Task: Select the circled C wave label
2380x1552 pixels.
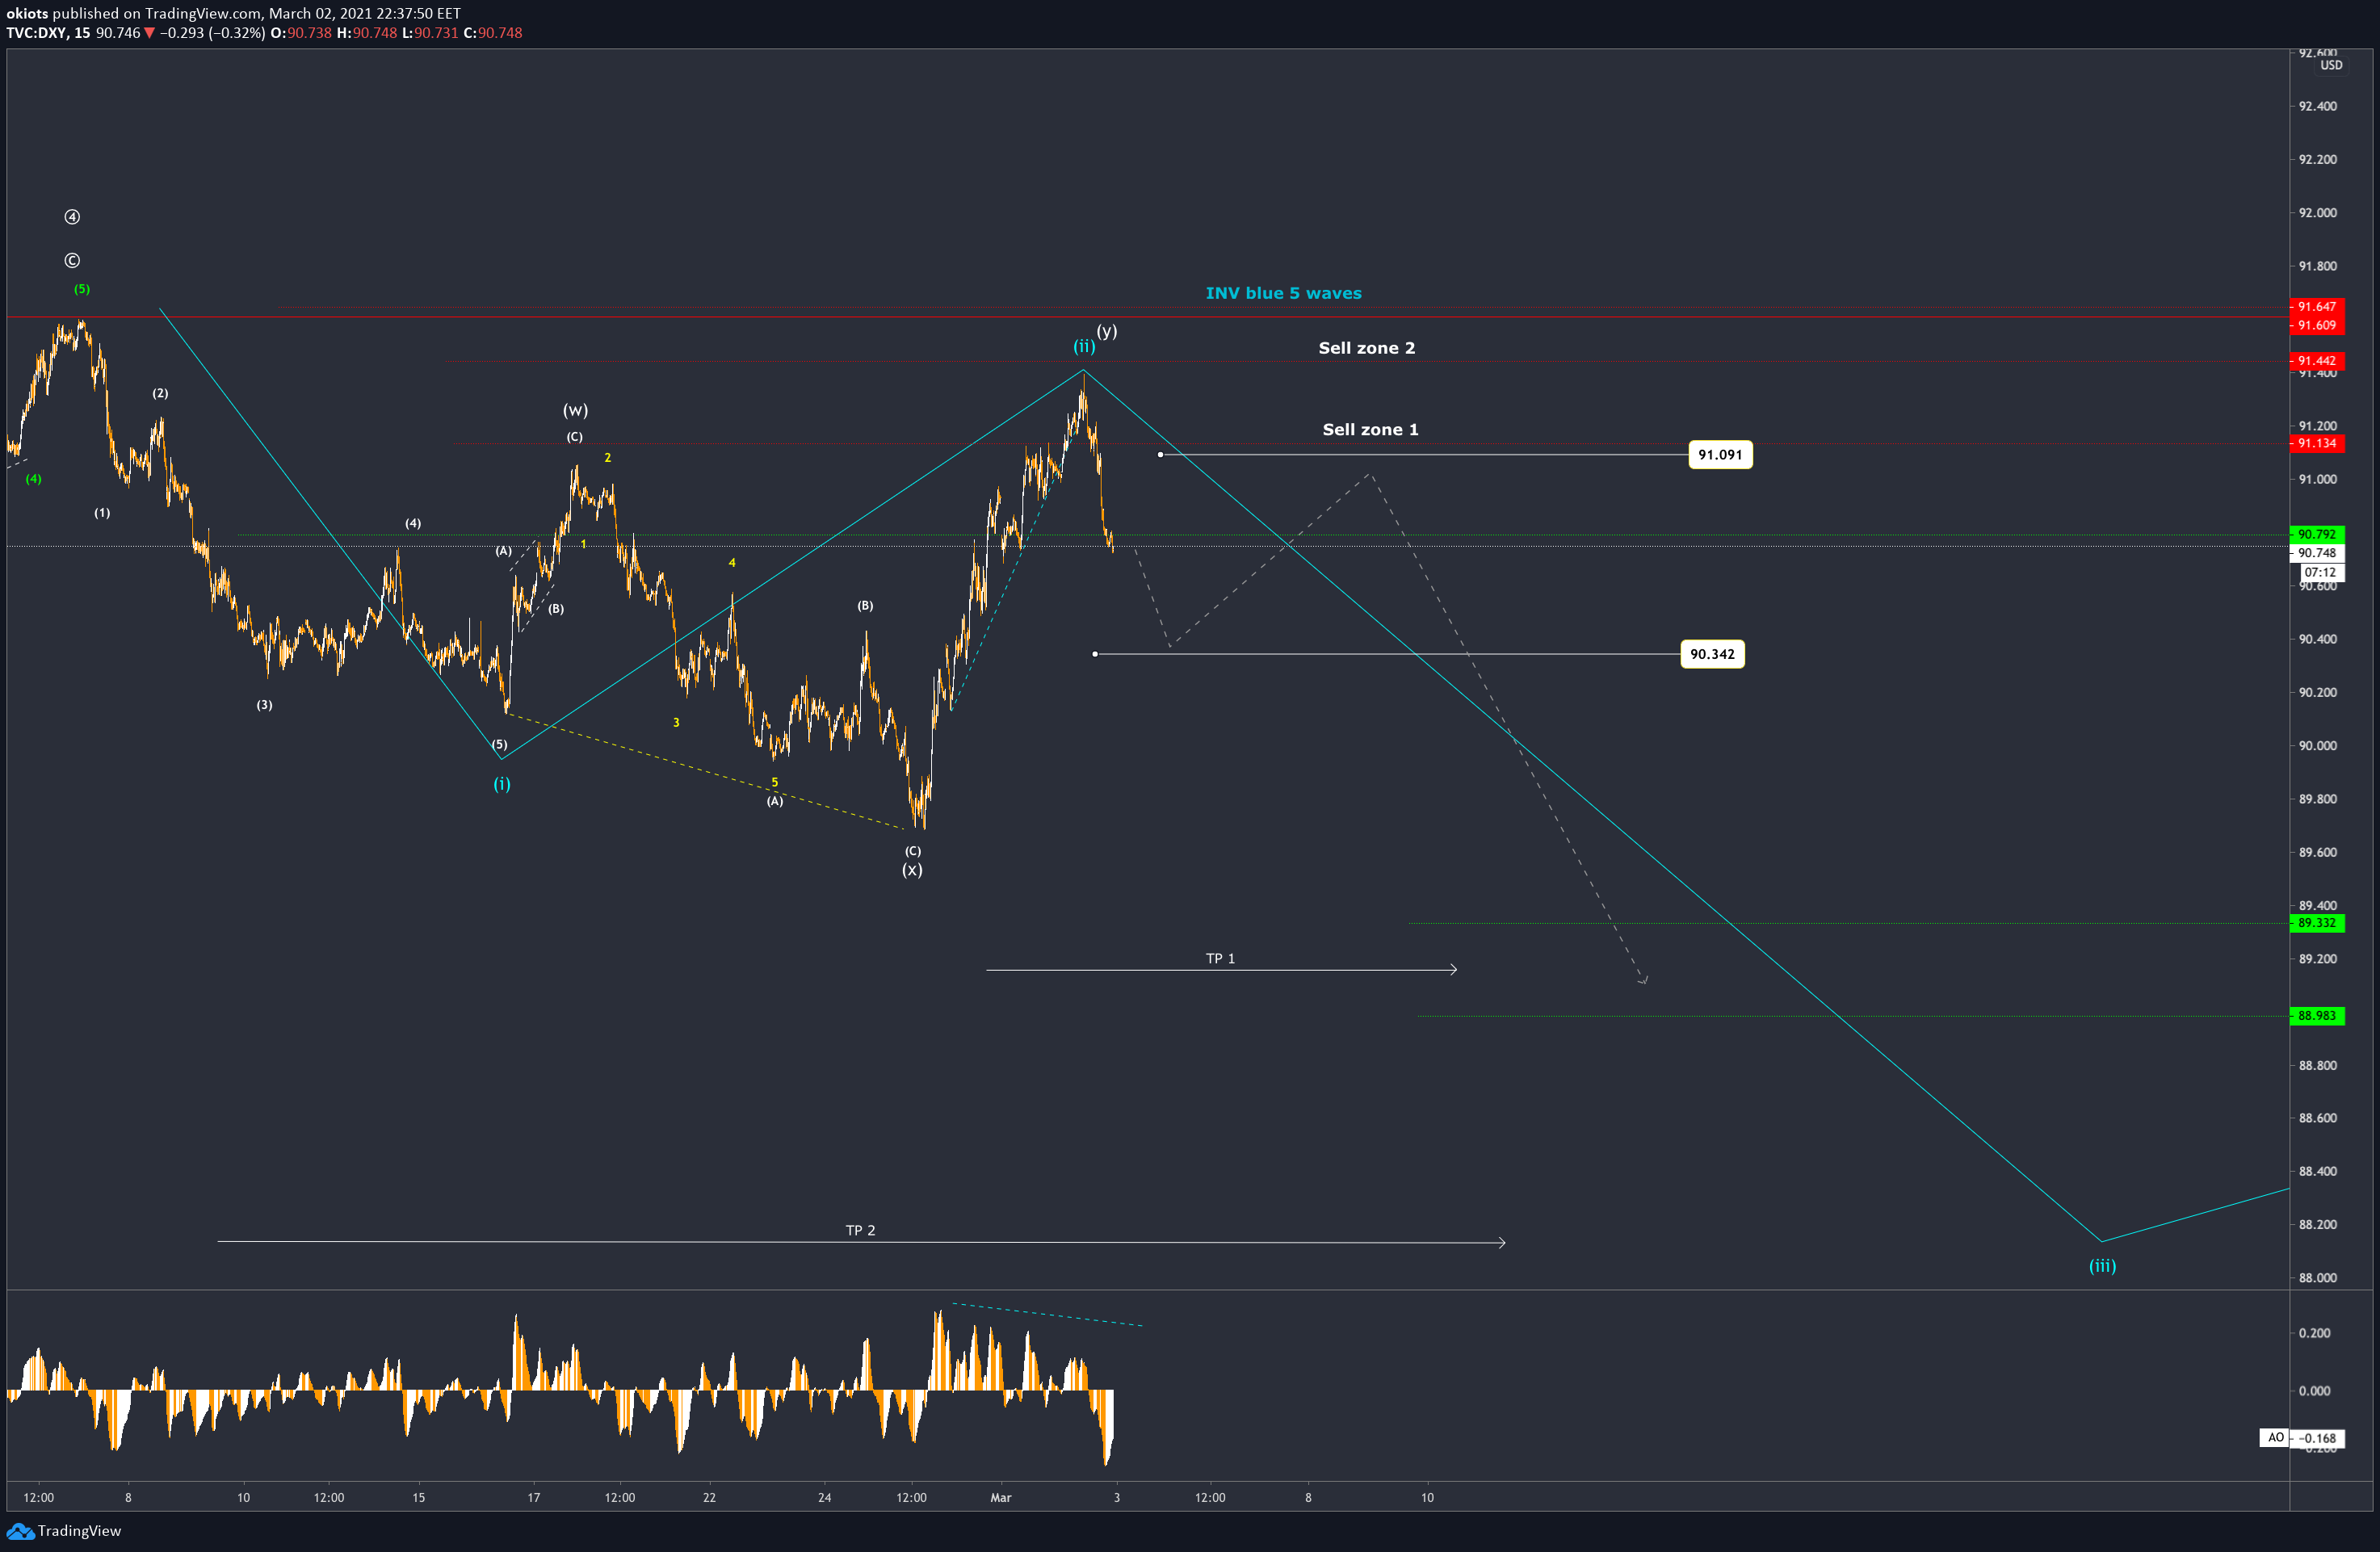Action: [x=72, y=261]
